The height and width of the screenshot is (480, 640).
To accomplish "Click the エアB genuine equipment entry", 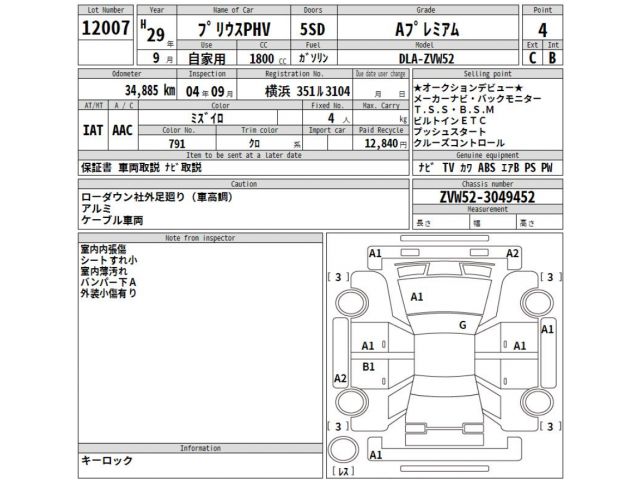I will tap(510, 167).
